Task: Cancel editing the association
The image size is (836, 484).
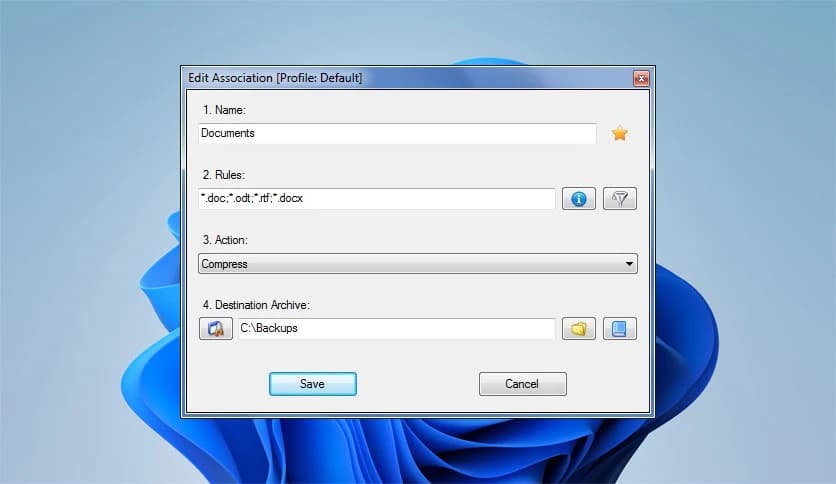Action: (x=522, y=384)
